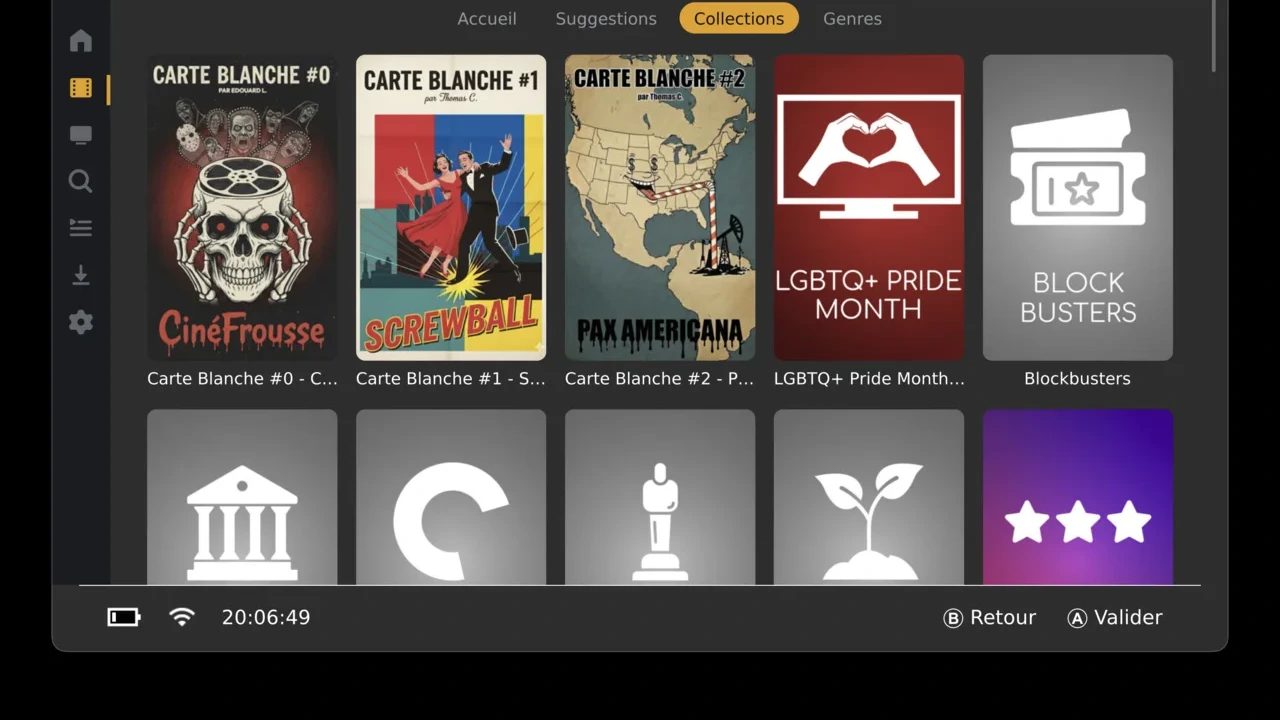Open the LGBTQ+ Pride Month collection card

point(869,207)
